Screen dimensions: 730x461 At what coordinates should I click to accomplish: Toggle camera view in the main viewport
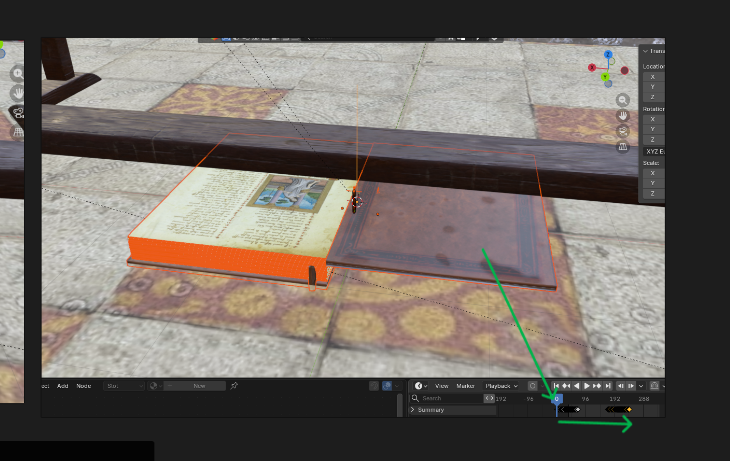pos(622,131)
